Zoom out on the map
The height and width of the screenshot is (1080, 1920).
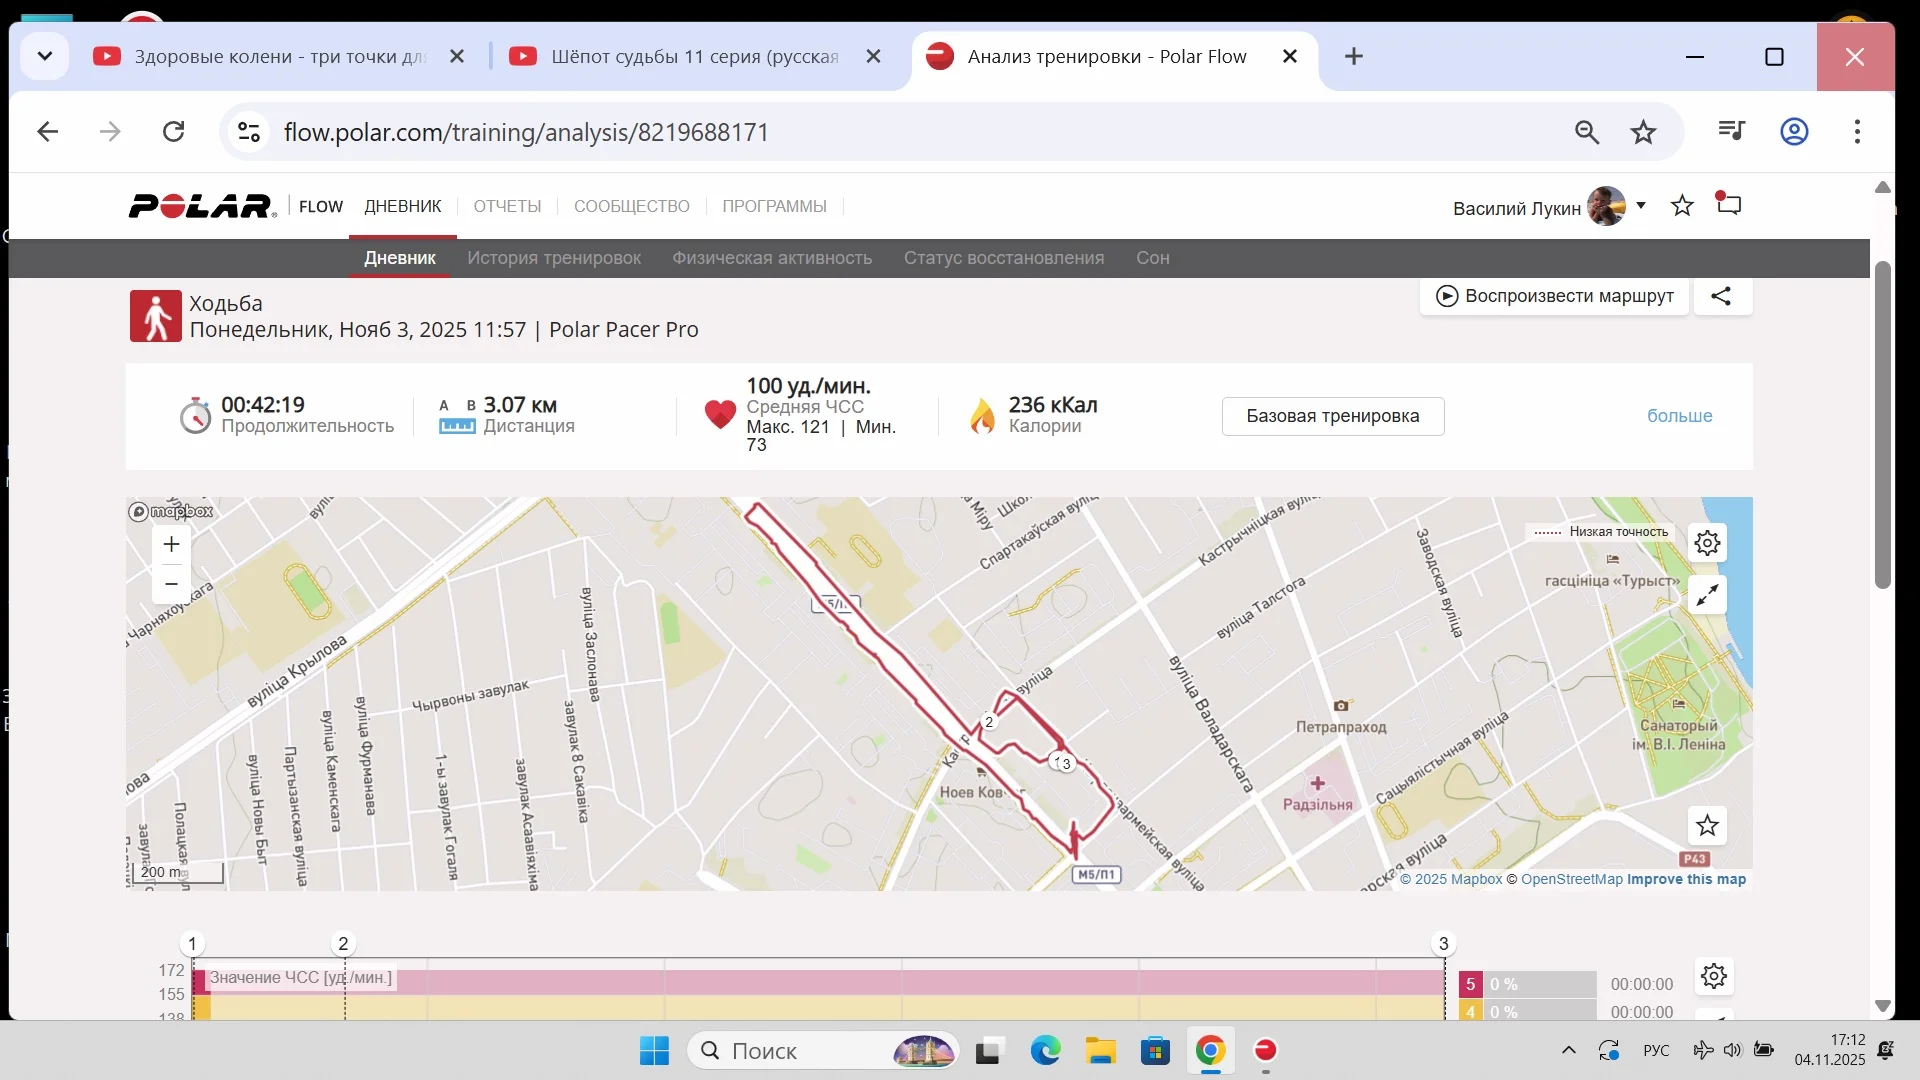171,584
